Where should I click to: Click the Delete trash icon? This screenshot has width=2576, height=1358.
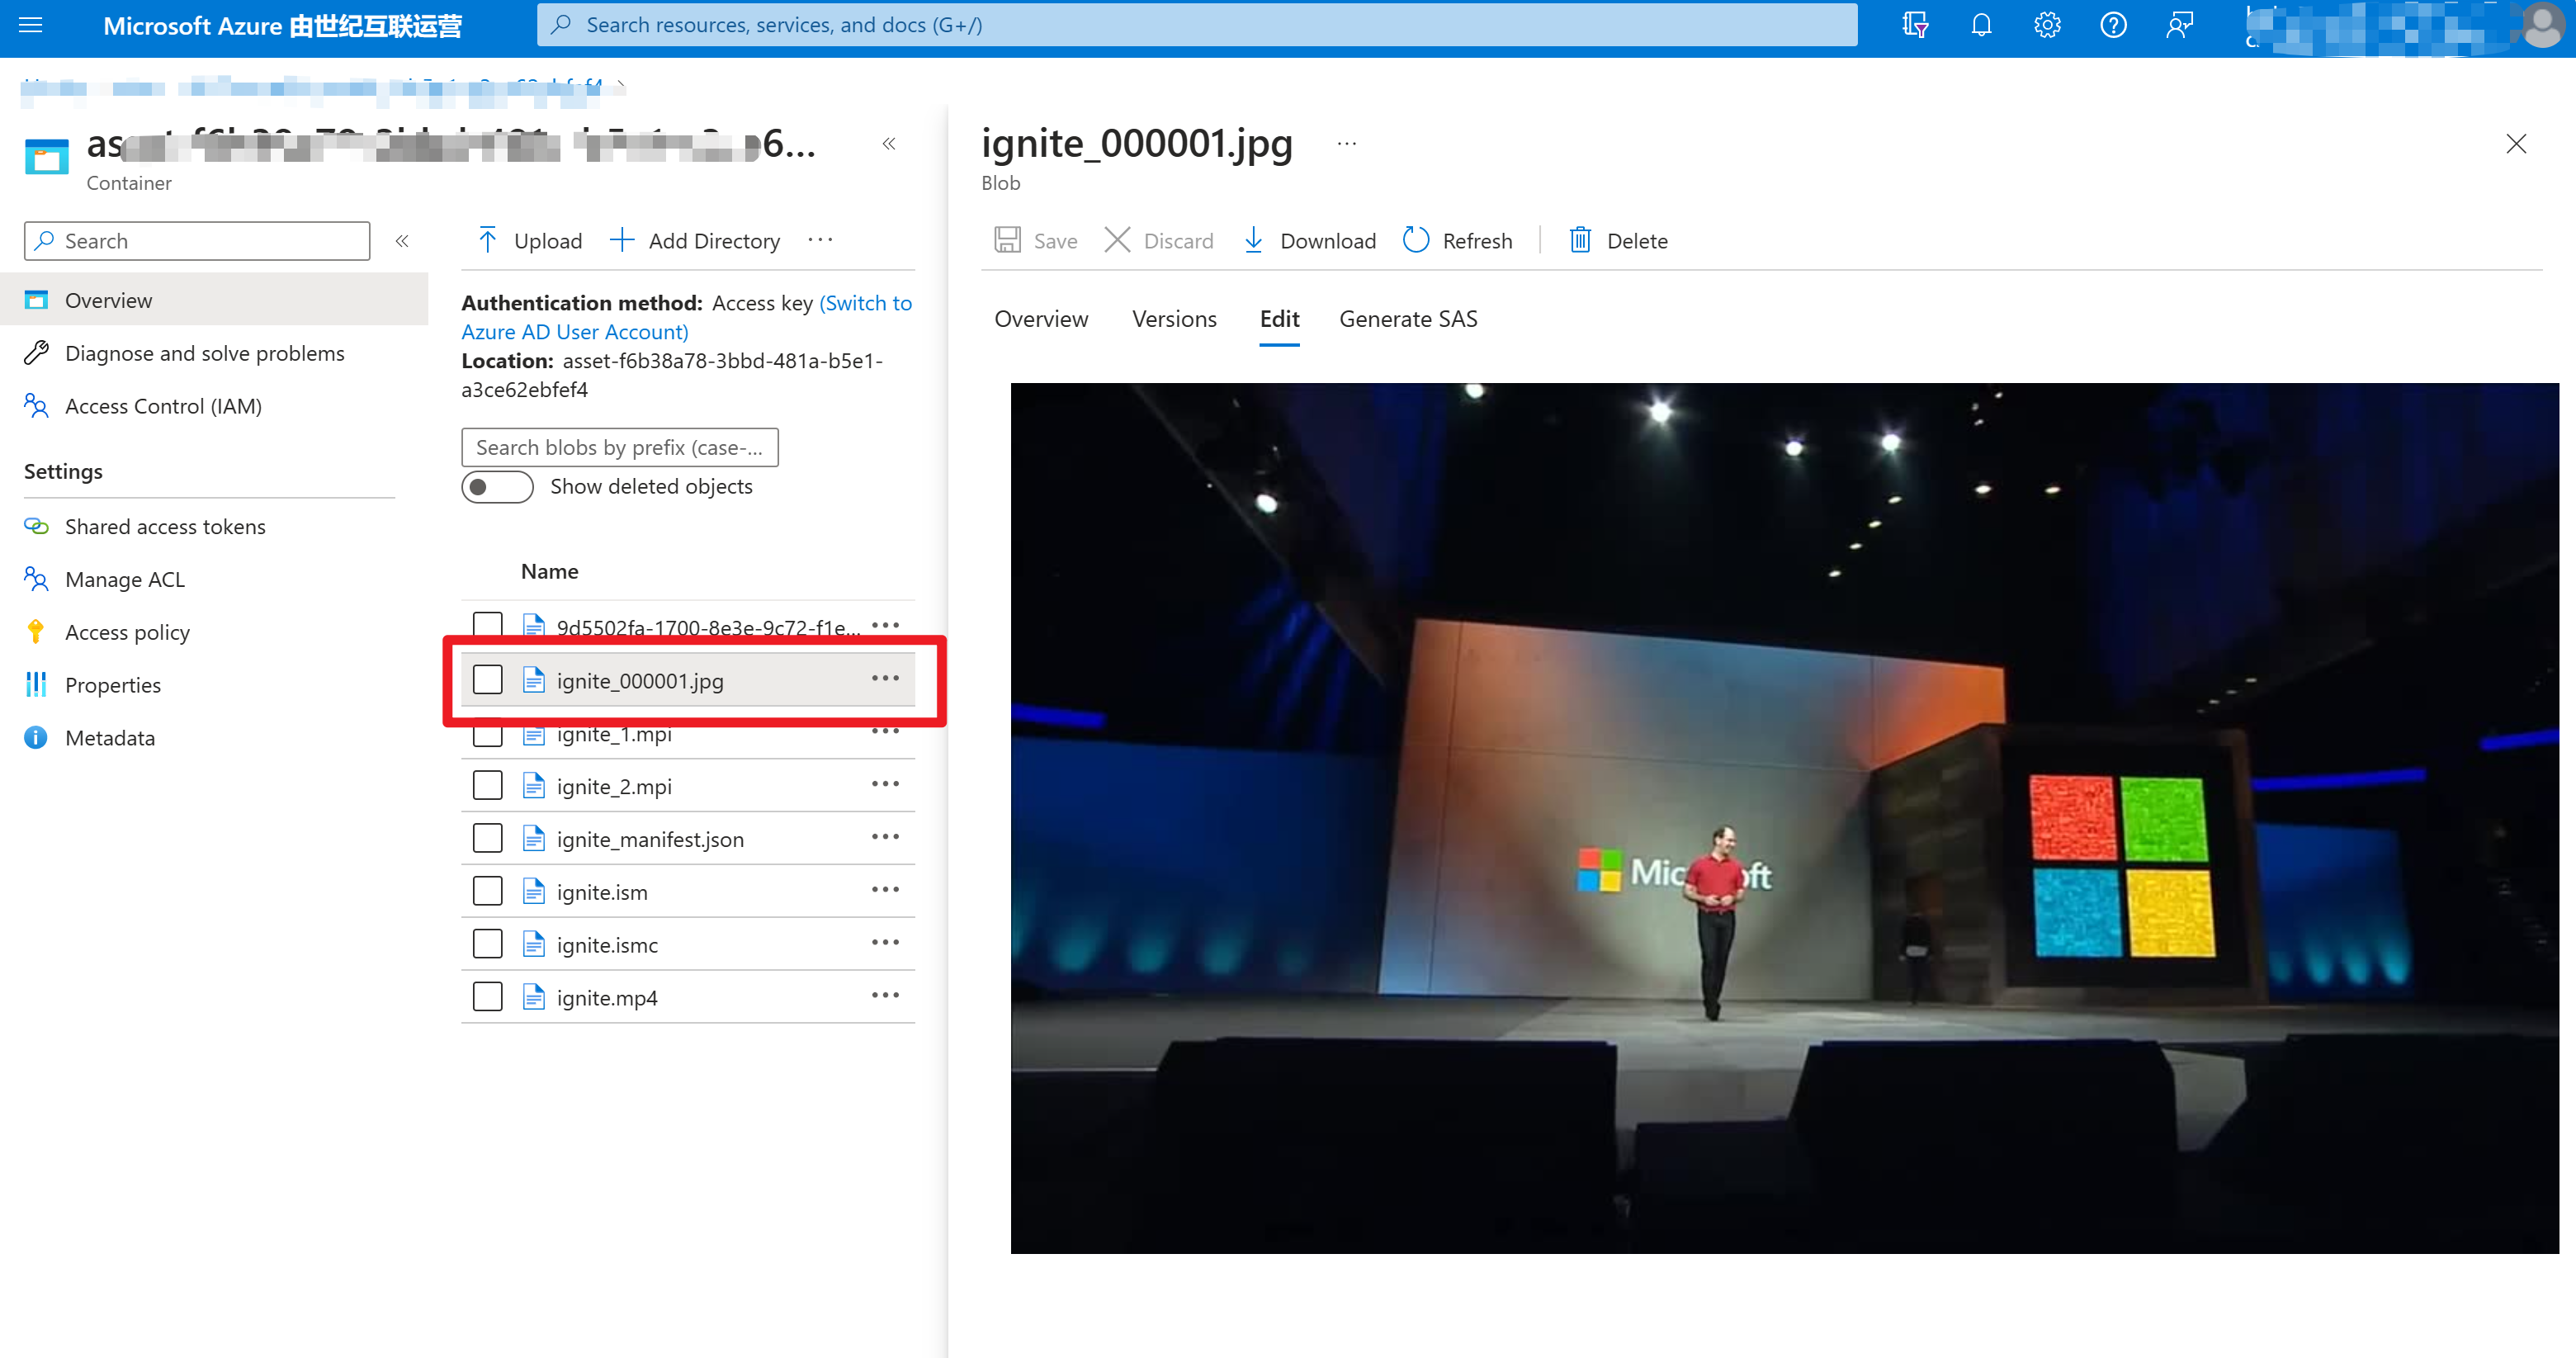click(x=1580, y=240)
